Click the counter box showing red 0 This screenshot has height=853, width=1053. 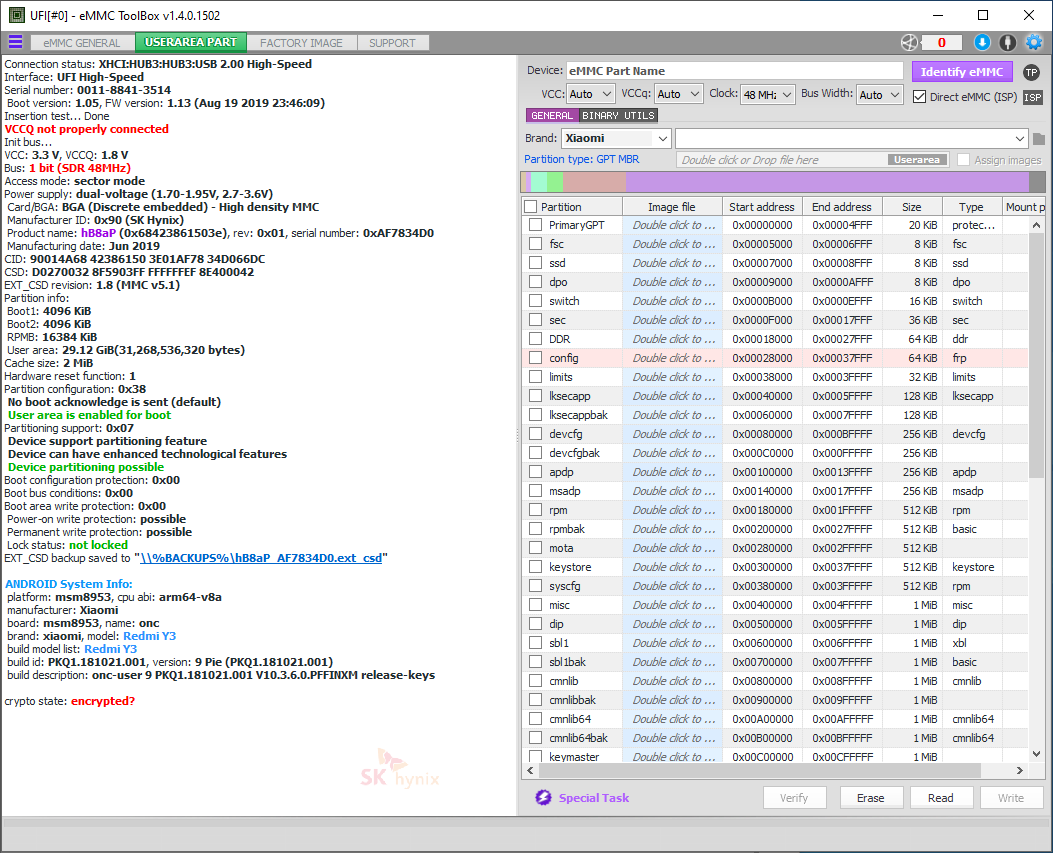click(x=941, y=42)
